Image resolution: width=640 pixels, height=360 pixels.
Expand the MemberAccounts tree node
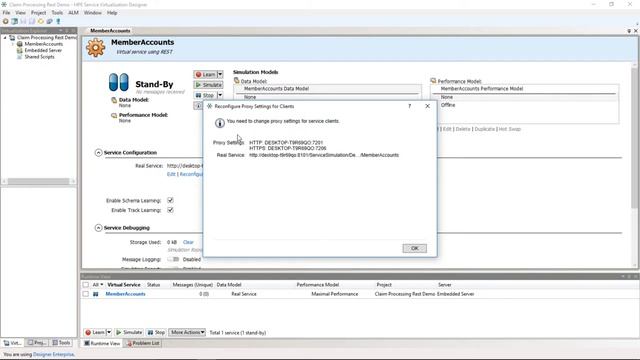[12, 44]
